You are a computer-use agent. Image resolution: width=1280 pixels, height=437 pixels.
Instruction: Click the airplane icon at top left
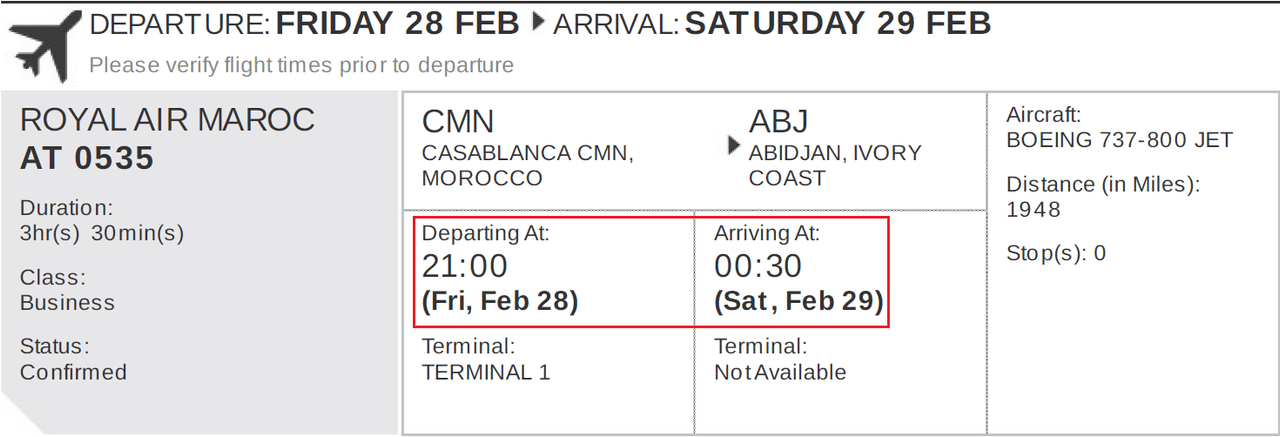pyautogui.click(x=42, y=45)
